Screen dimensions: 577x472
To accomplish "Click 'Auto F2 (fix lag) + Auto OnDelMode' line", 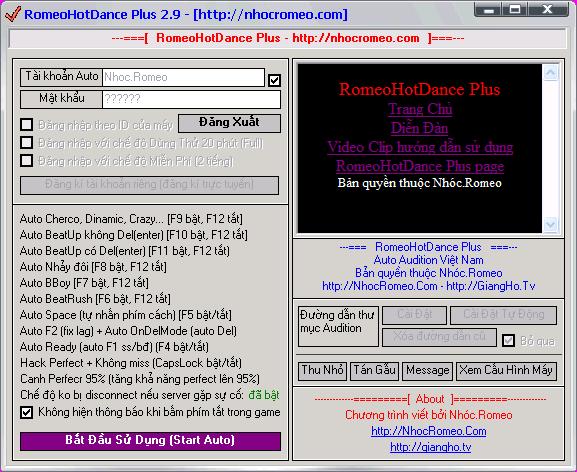I will pos(128,331).
